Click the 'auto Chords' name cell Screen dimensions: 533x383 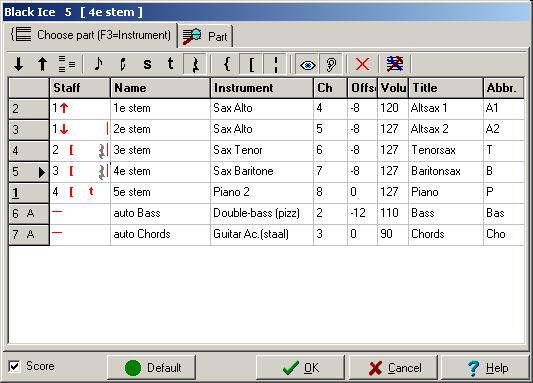(x=160, y=234)
